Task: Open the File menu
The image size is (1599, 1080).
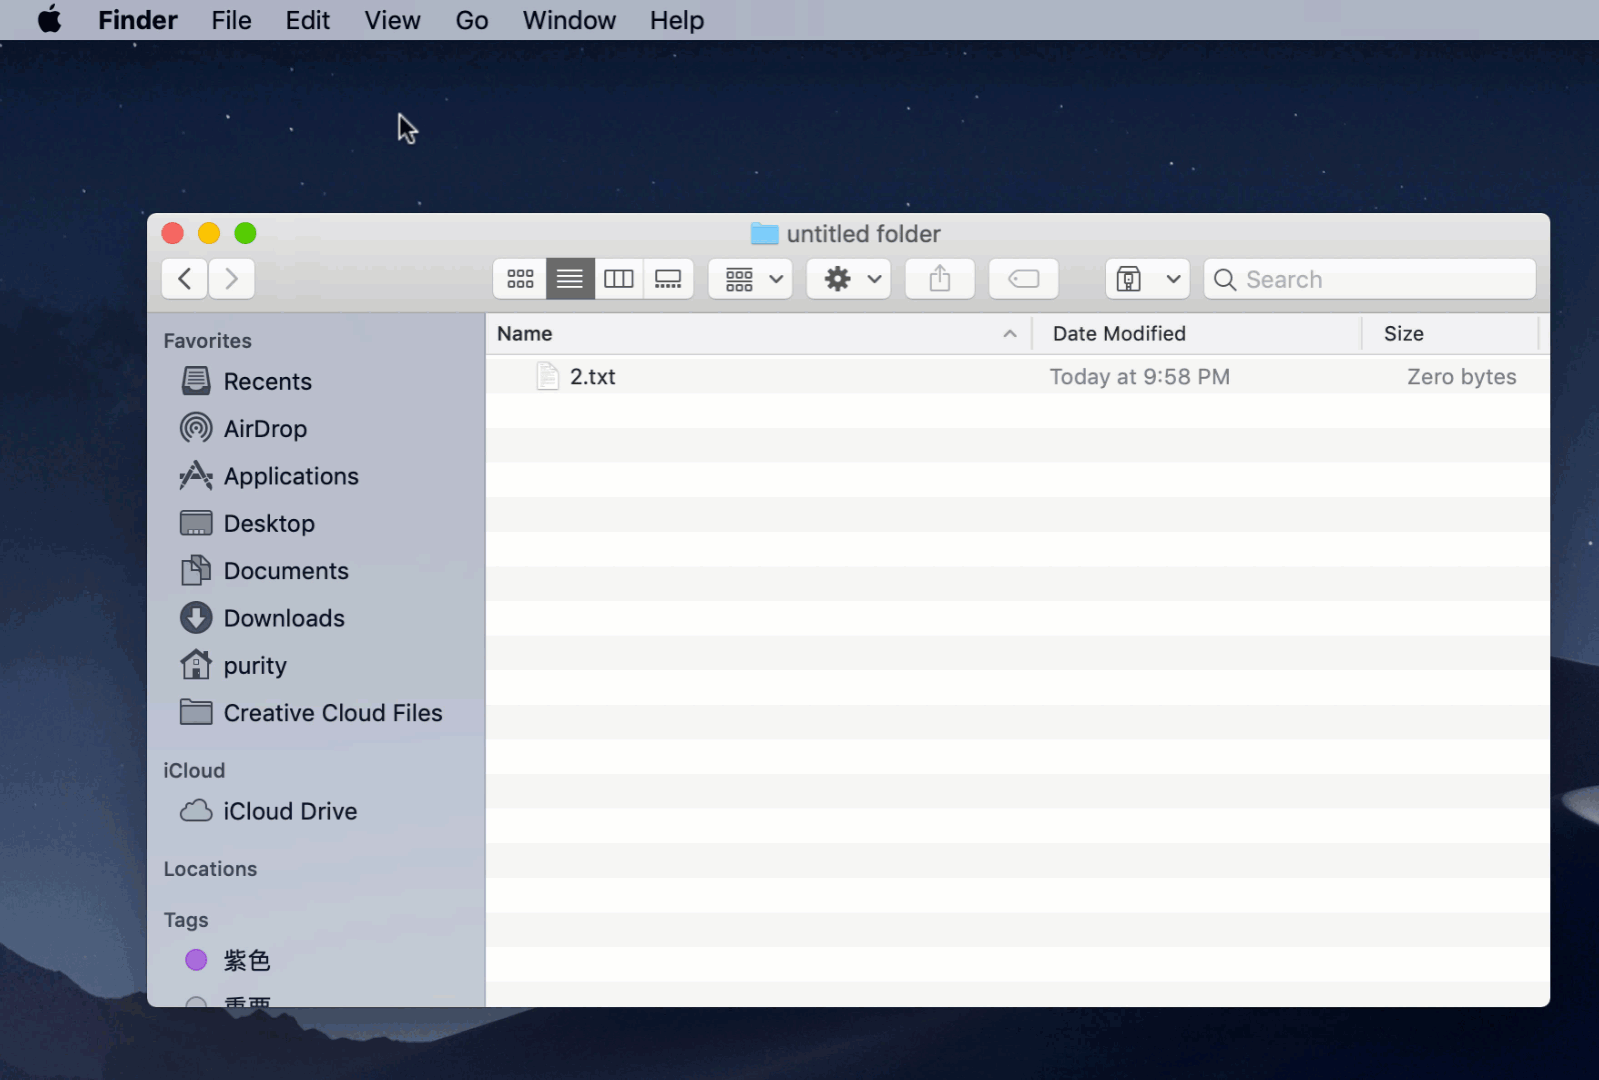Action: click(231, 20)
